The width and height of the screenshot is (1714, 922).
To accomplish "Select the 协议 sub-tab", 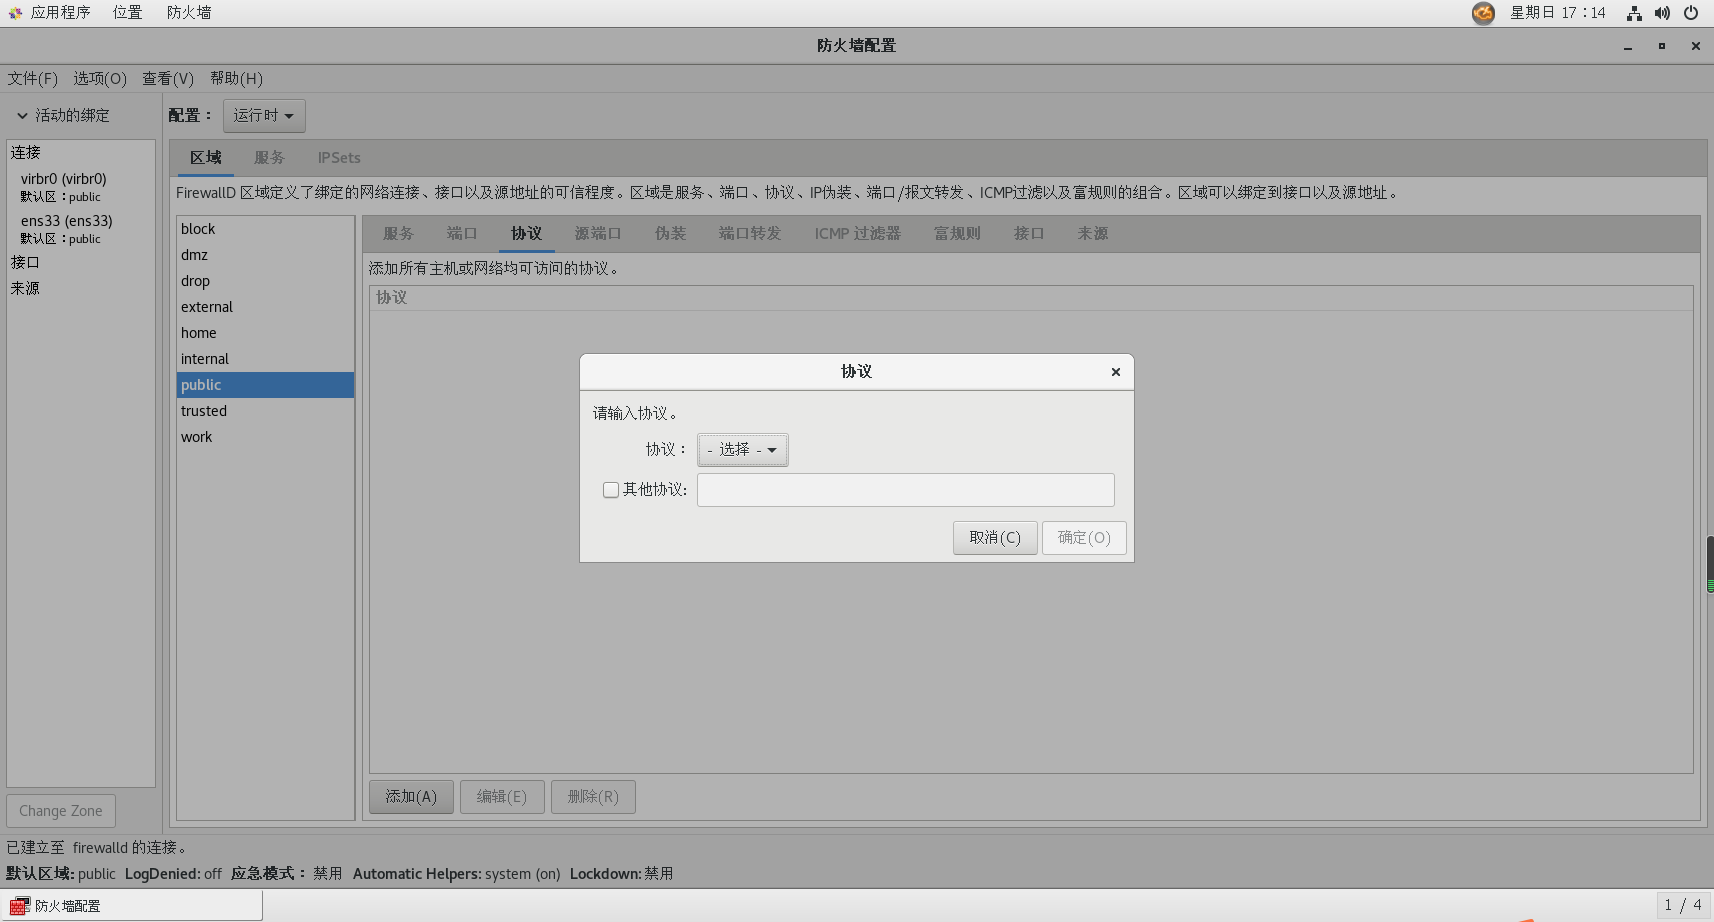I will tap(526, 234).
